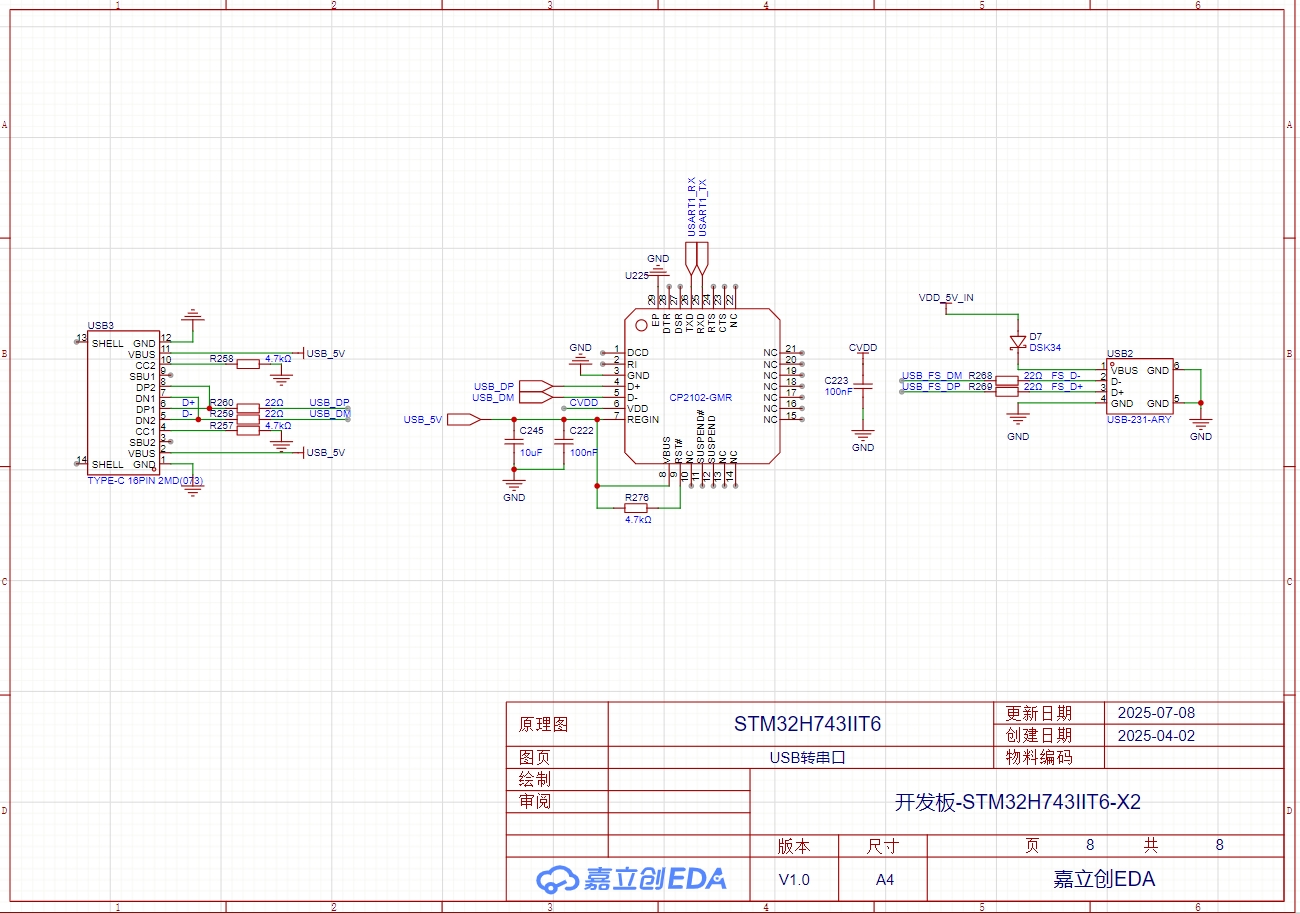
Task: Click the USB_5V net port feeding REGIN
Action: tap(463, 420)
